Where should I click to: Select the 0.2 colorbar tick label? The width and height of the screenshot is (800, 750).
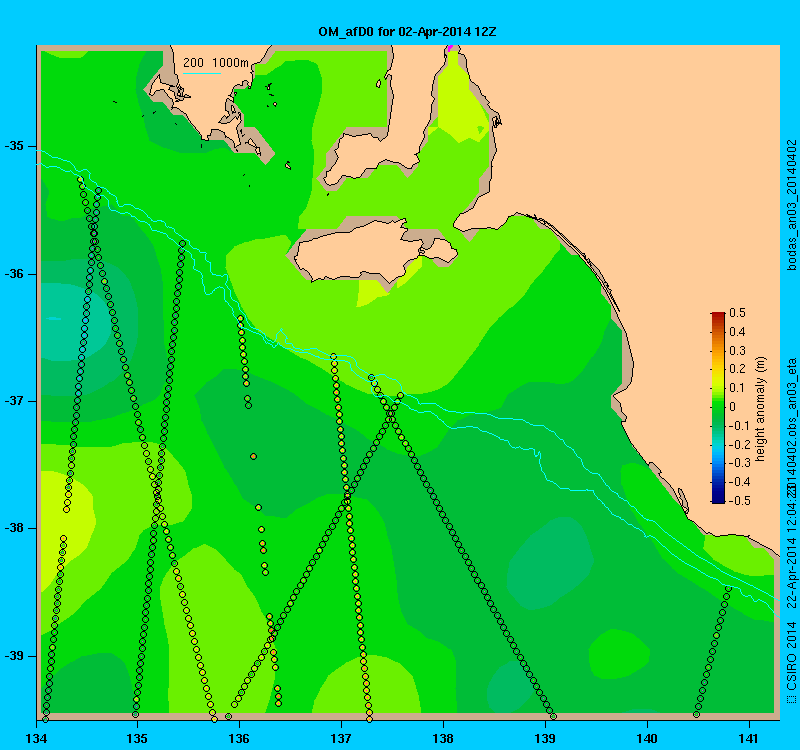coord(738,369)
